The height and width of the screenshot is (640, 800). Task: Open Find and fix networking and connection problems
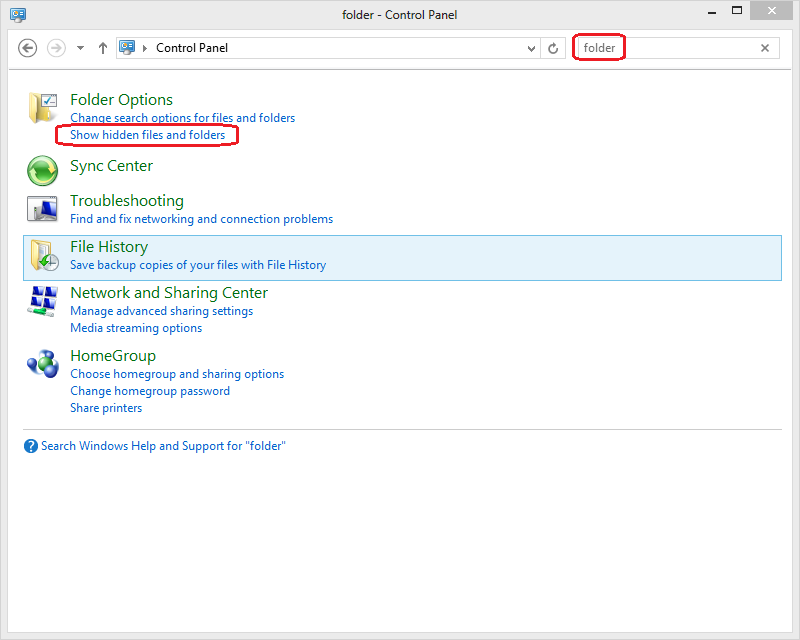tap(202, 219)
